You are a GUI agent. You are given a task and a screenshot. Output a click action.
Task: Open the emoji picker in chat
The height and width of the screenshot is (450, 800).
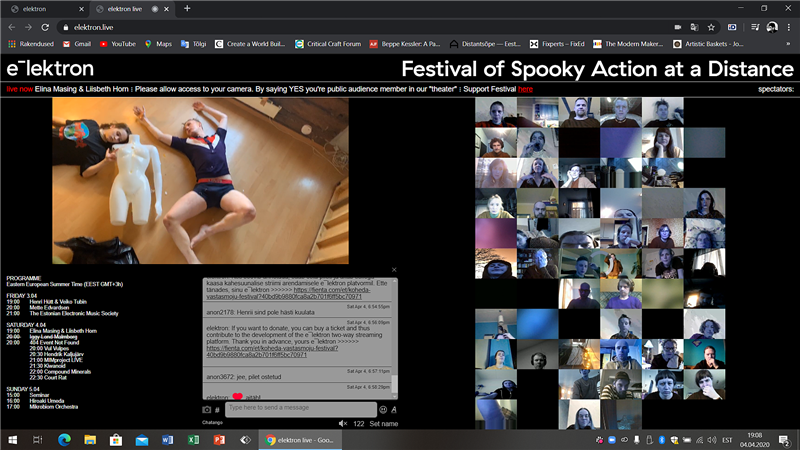(383, 409)
